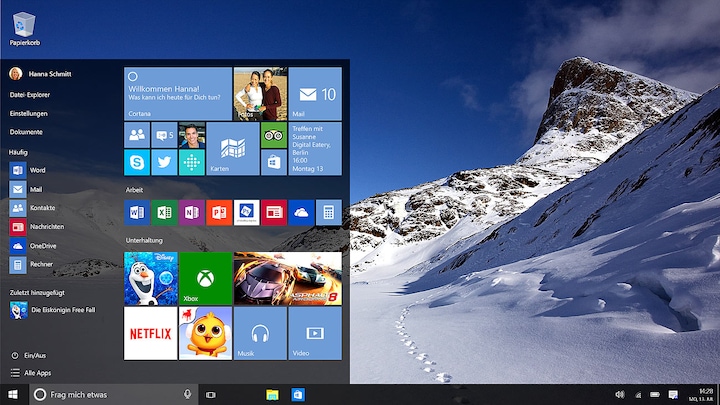
Task: Launch the Asphalt 8 game tile
Action: [x=287, y=278]
